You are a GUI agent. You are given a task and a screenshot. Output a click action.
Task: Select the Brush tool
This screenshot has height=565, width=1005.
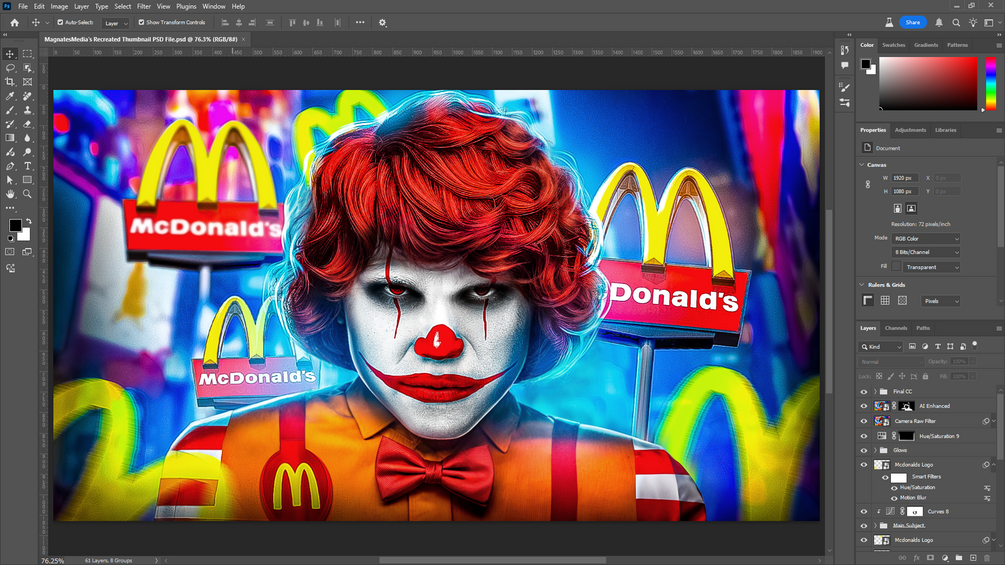(x=10, y=110)
